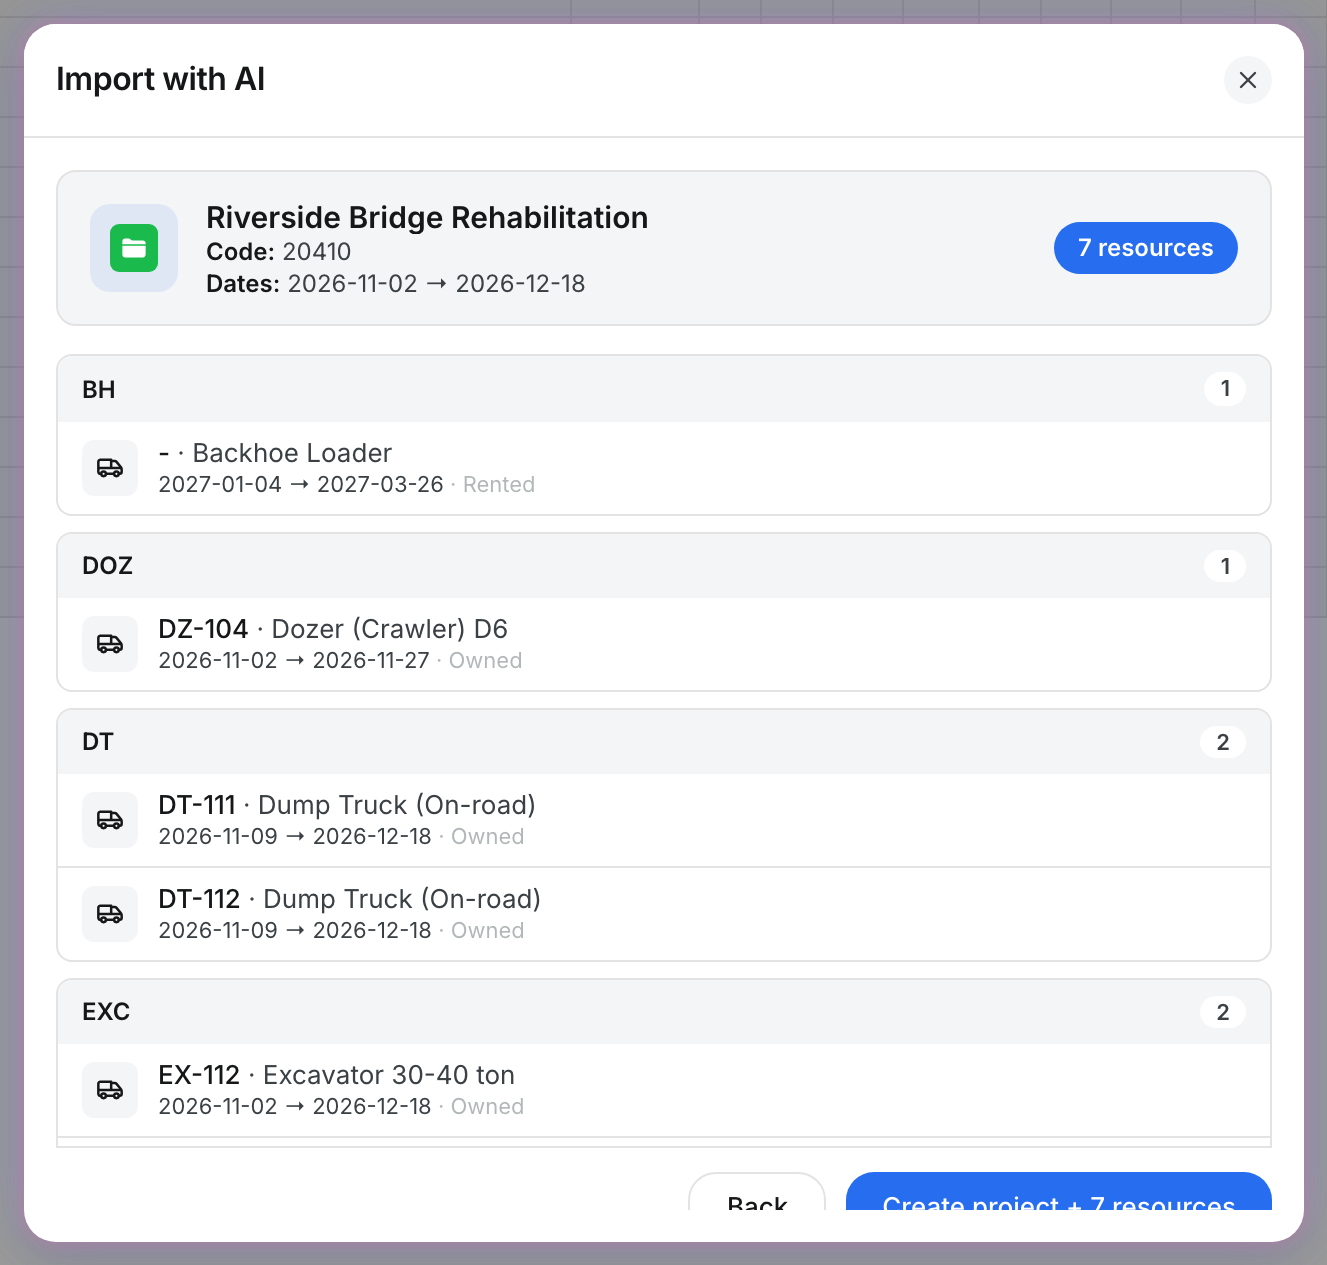Screen dimensions: 1327x1265
Task: Click the EXC group count badge
Action: tap(1223, 1012)
